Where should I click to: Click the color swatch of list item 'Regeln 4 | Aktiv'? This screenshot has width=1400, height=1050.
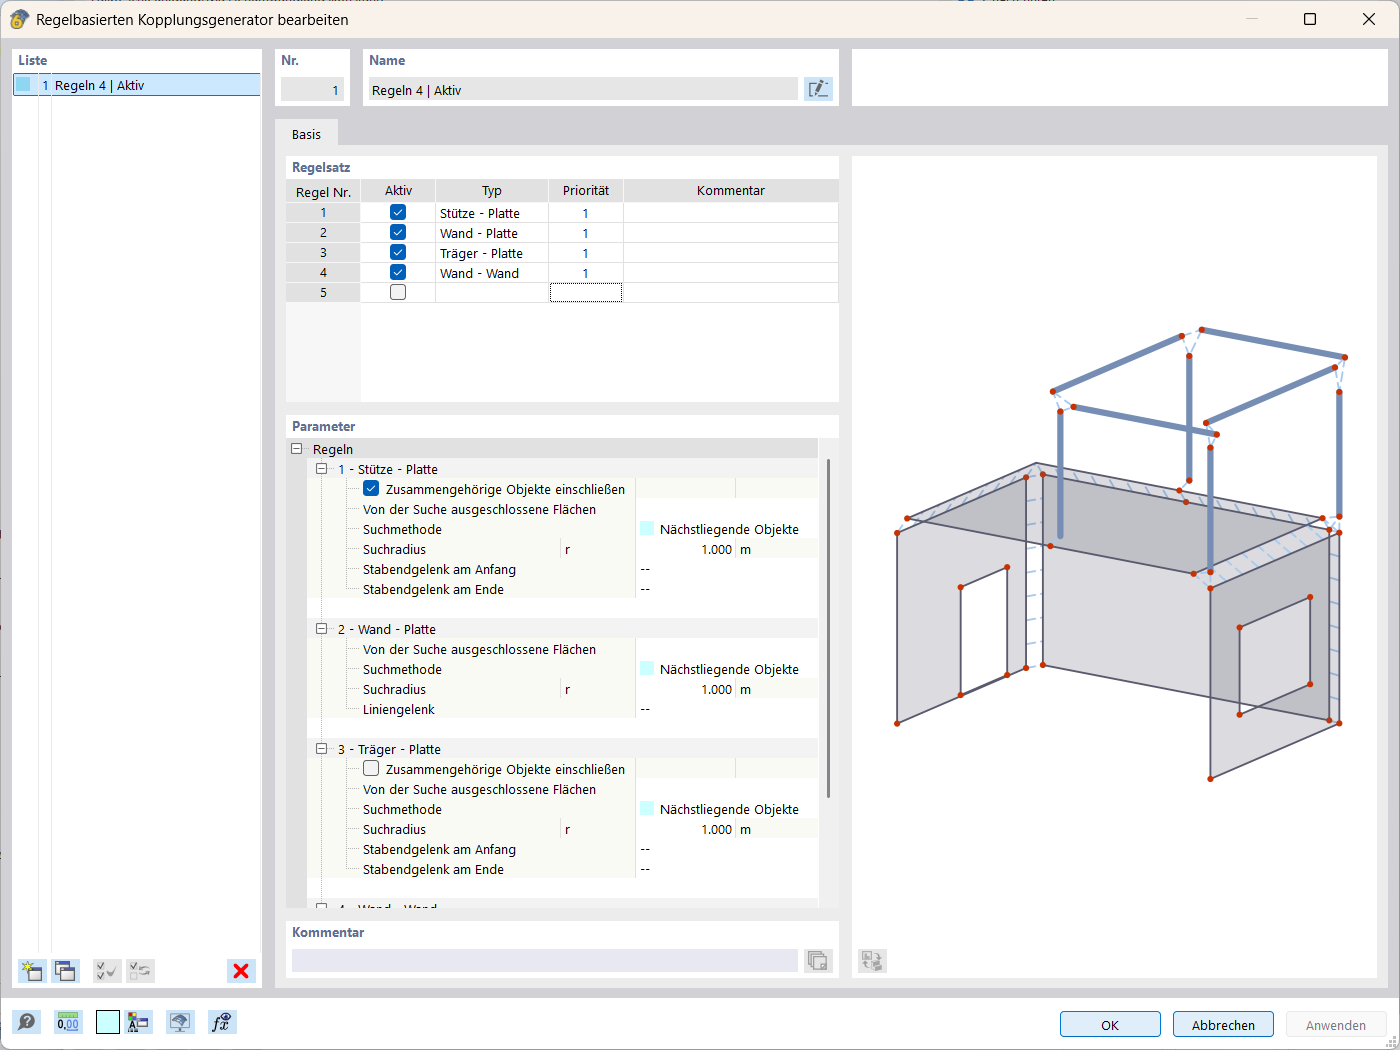(x=23, y=85)
